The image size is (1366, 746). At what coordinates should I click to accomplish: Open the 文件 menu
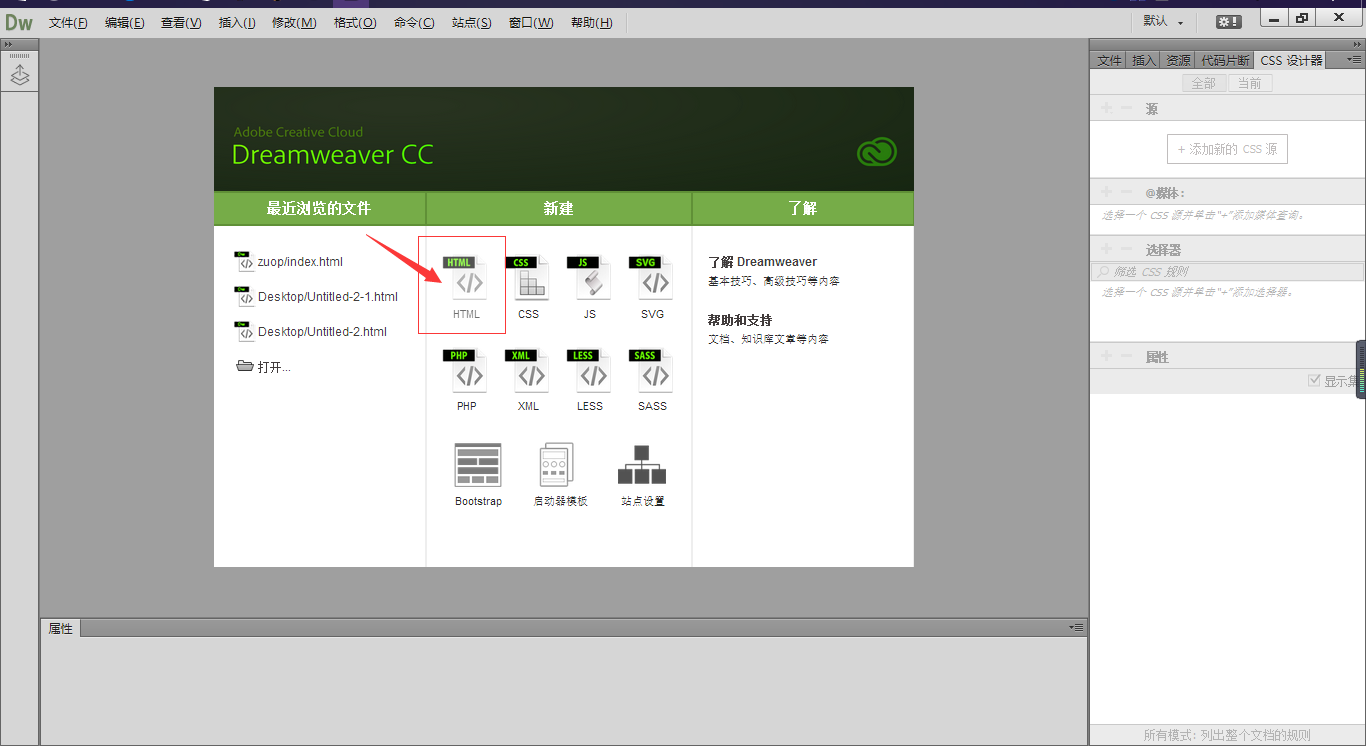[x=67, y=22]
